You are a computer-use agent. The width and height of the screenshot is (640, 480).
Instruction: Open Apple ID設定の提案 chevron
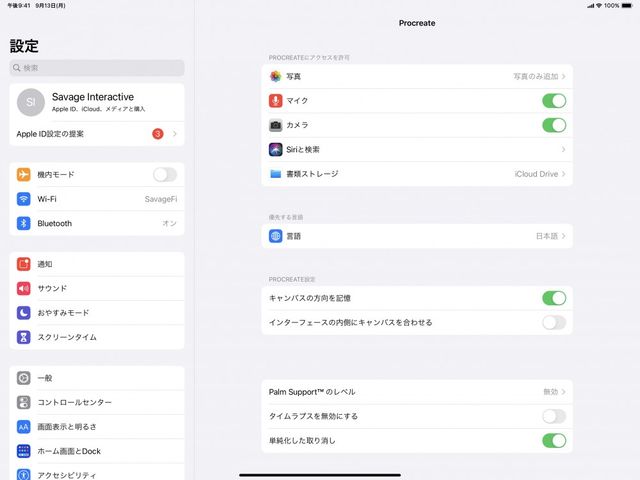[175, 134]
